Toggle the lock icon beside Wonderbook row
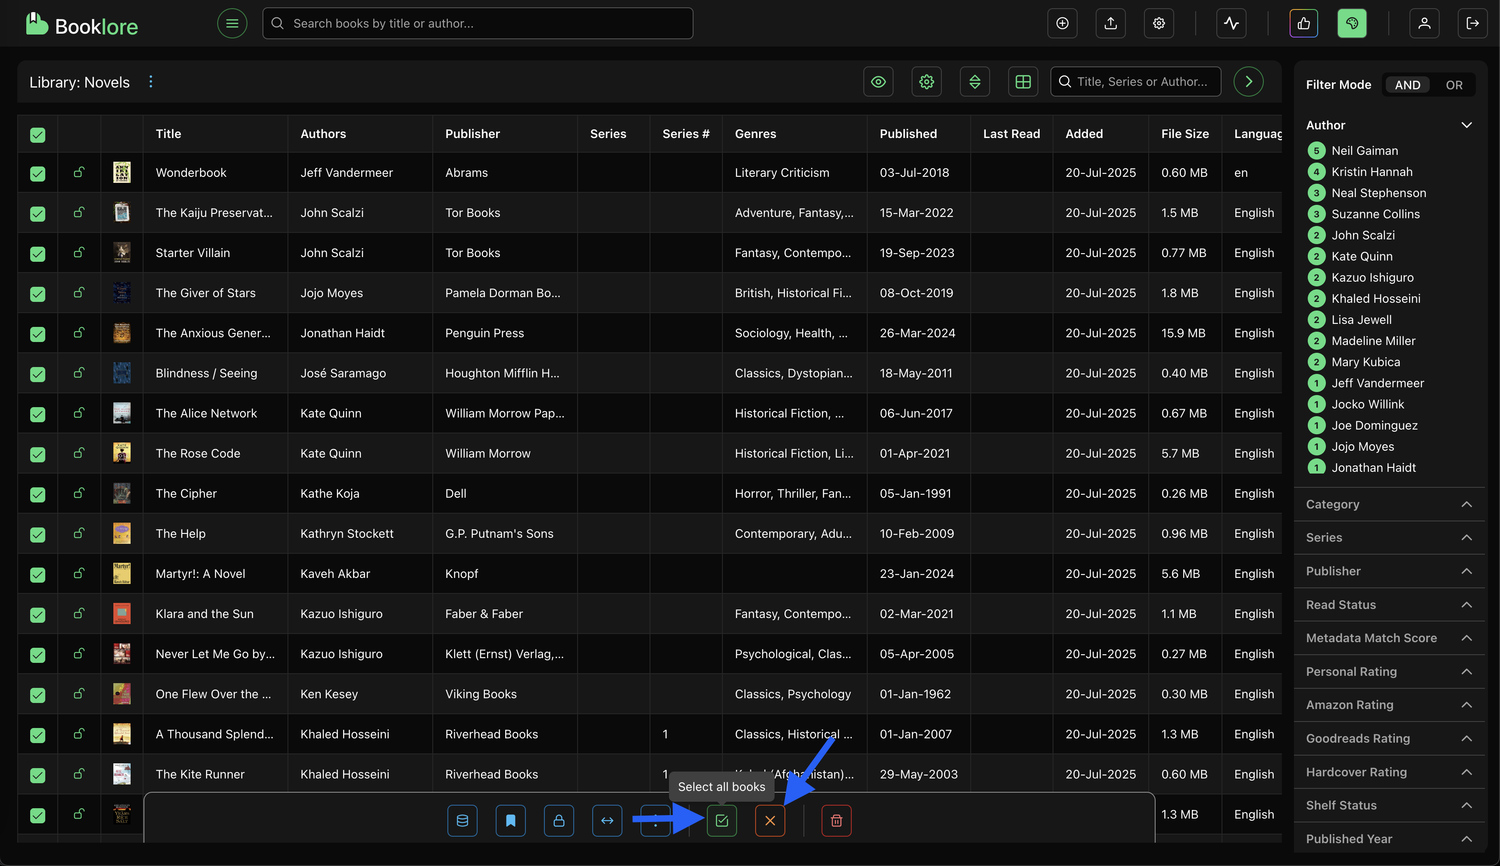1500x866 pixels. tap(79, 172)
